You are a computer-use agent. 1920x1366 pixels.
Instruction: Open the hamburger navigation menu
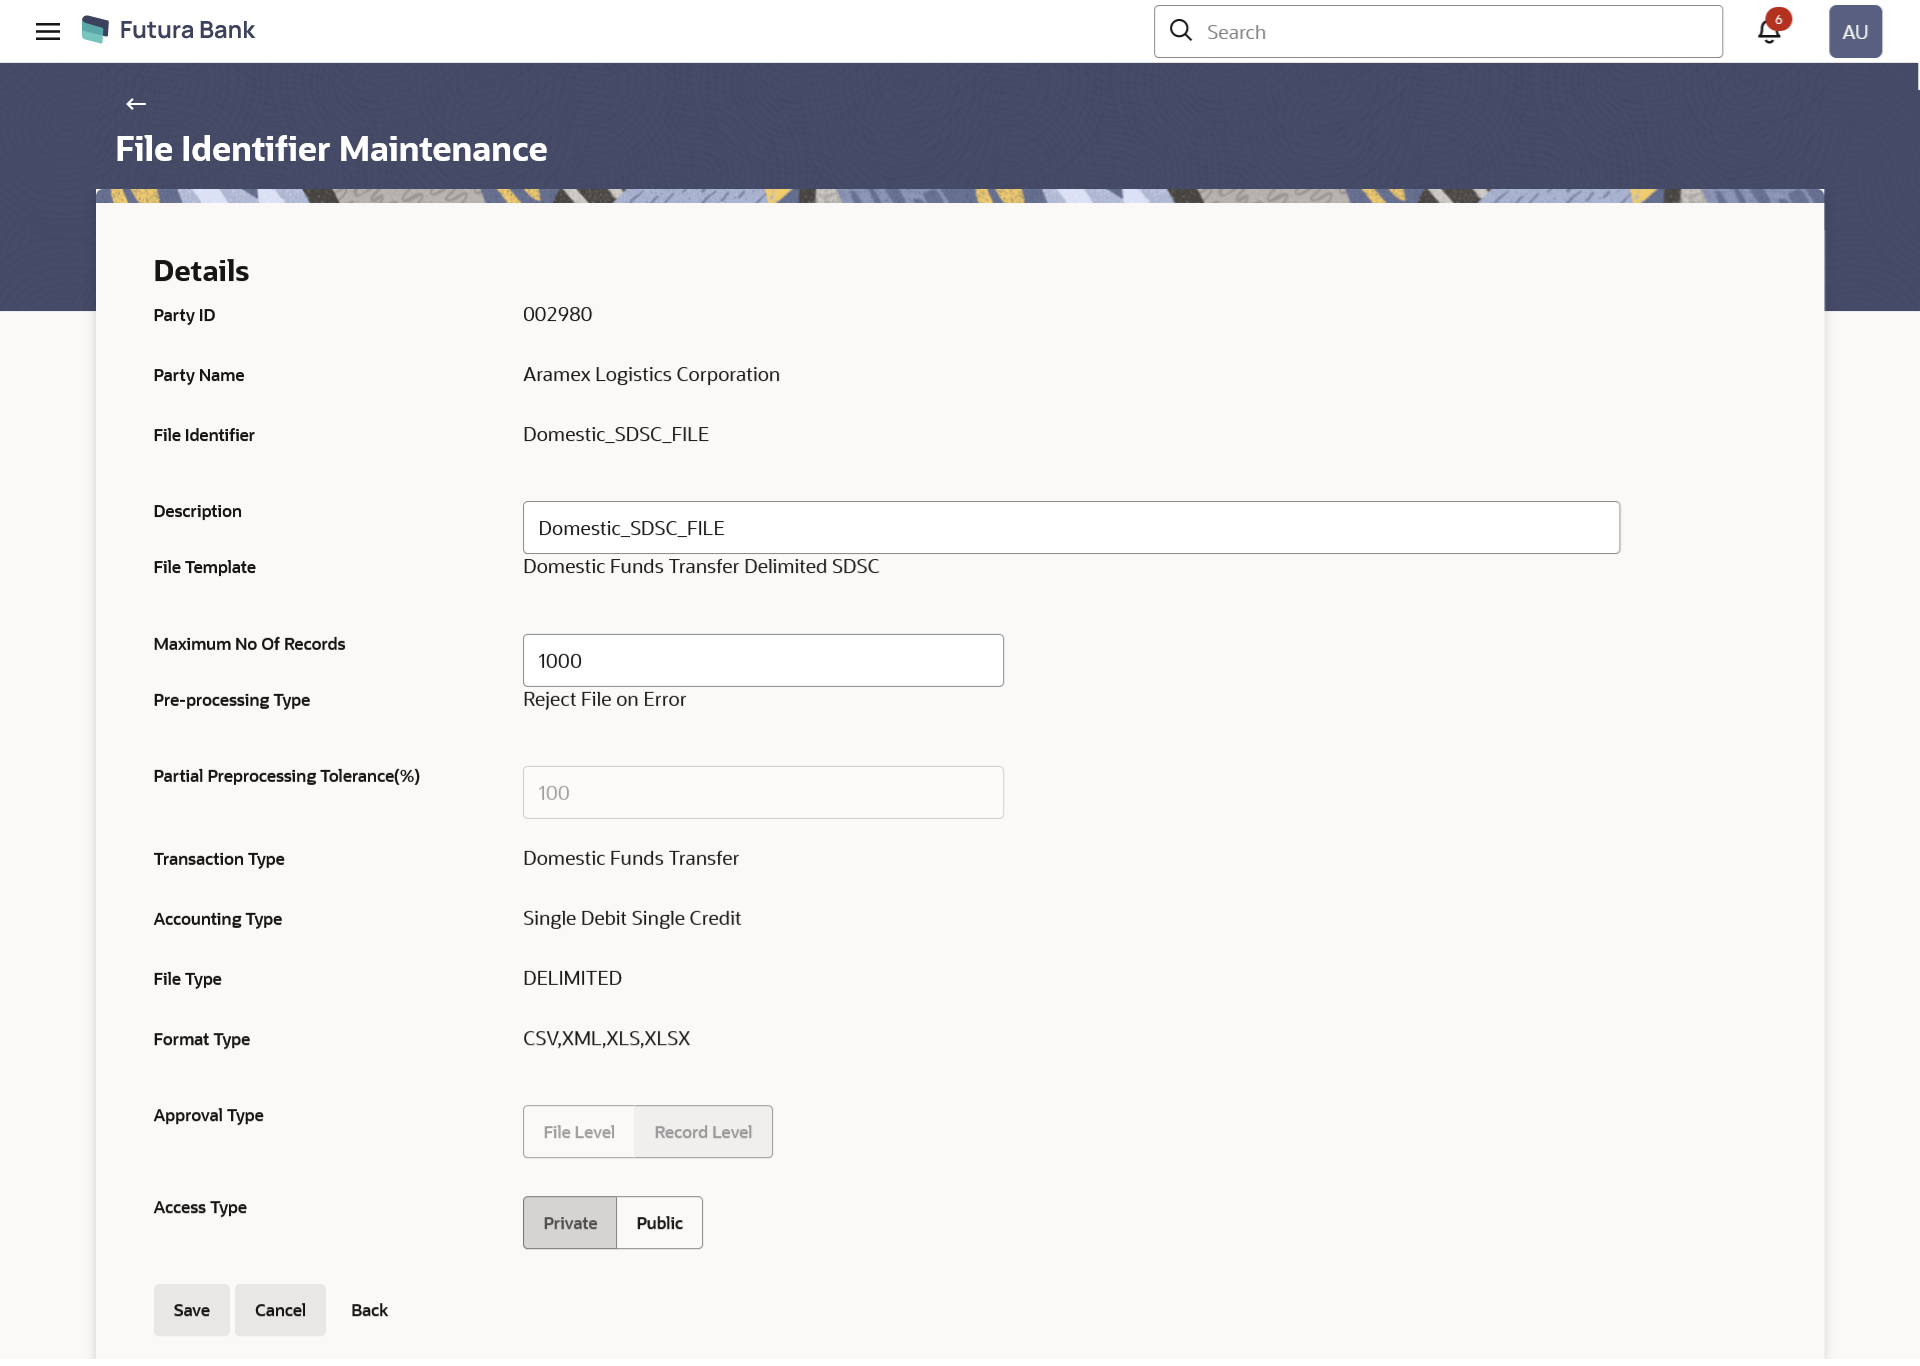tap(47, 31)
